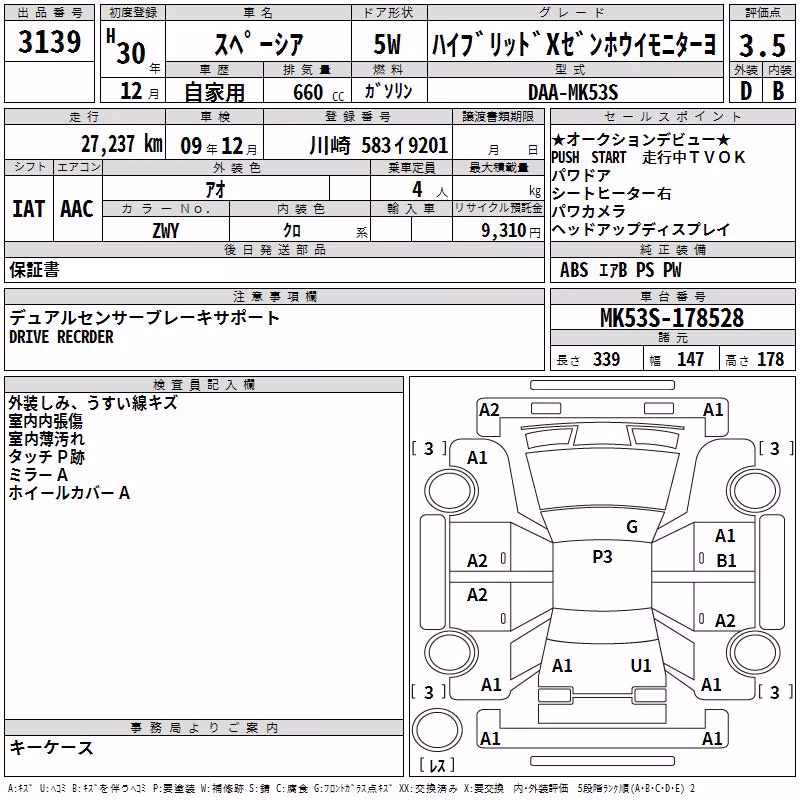Image resolution: width=800 pixels, height=800 pixels.
Task: Click the interior color クロ
Action: pyautogui.click(x=292, y=231)
